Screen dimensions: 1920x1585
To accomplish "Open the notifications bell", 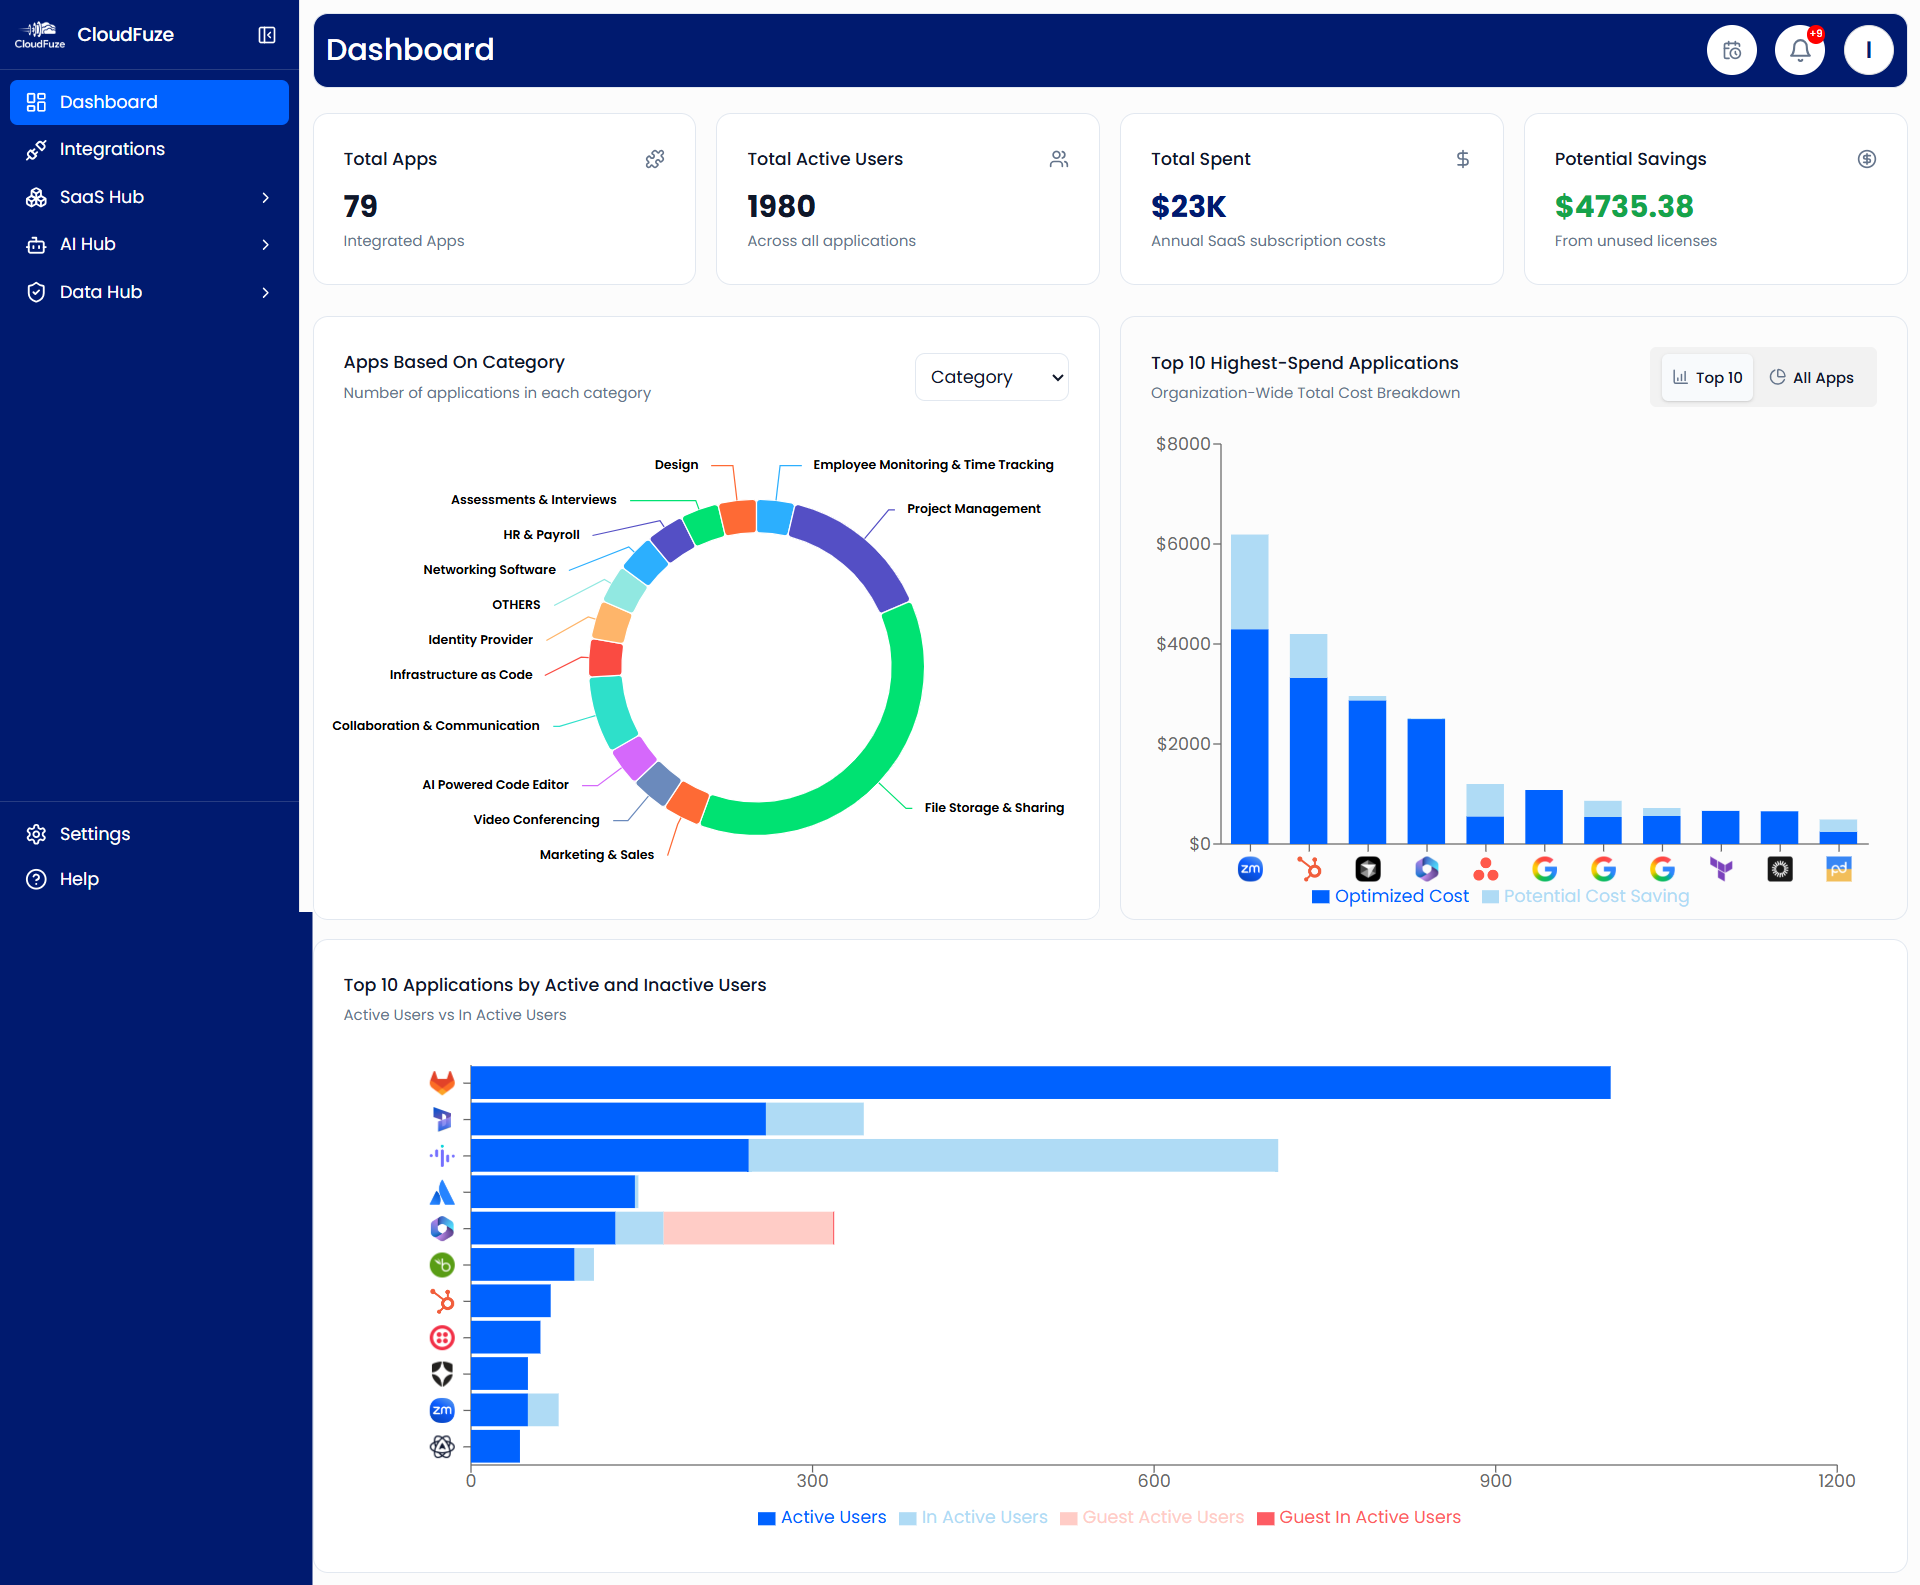I will pos(1800,50).
